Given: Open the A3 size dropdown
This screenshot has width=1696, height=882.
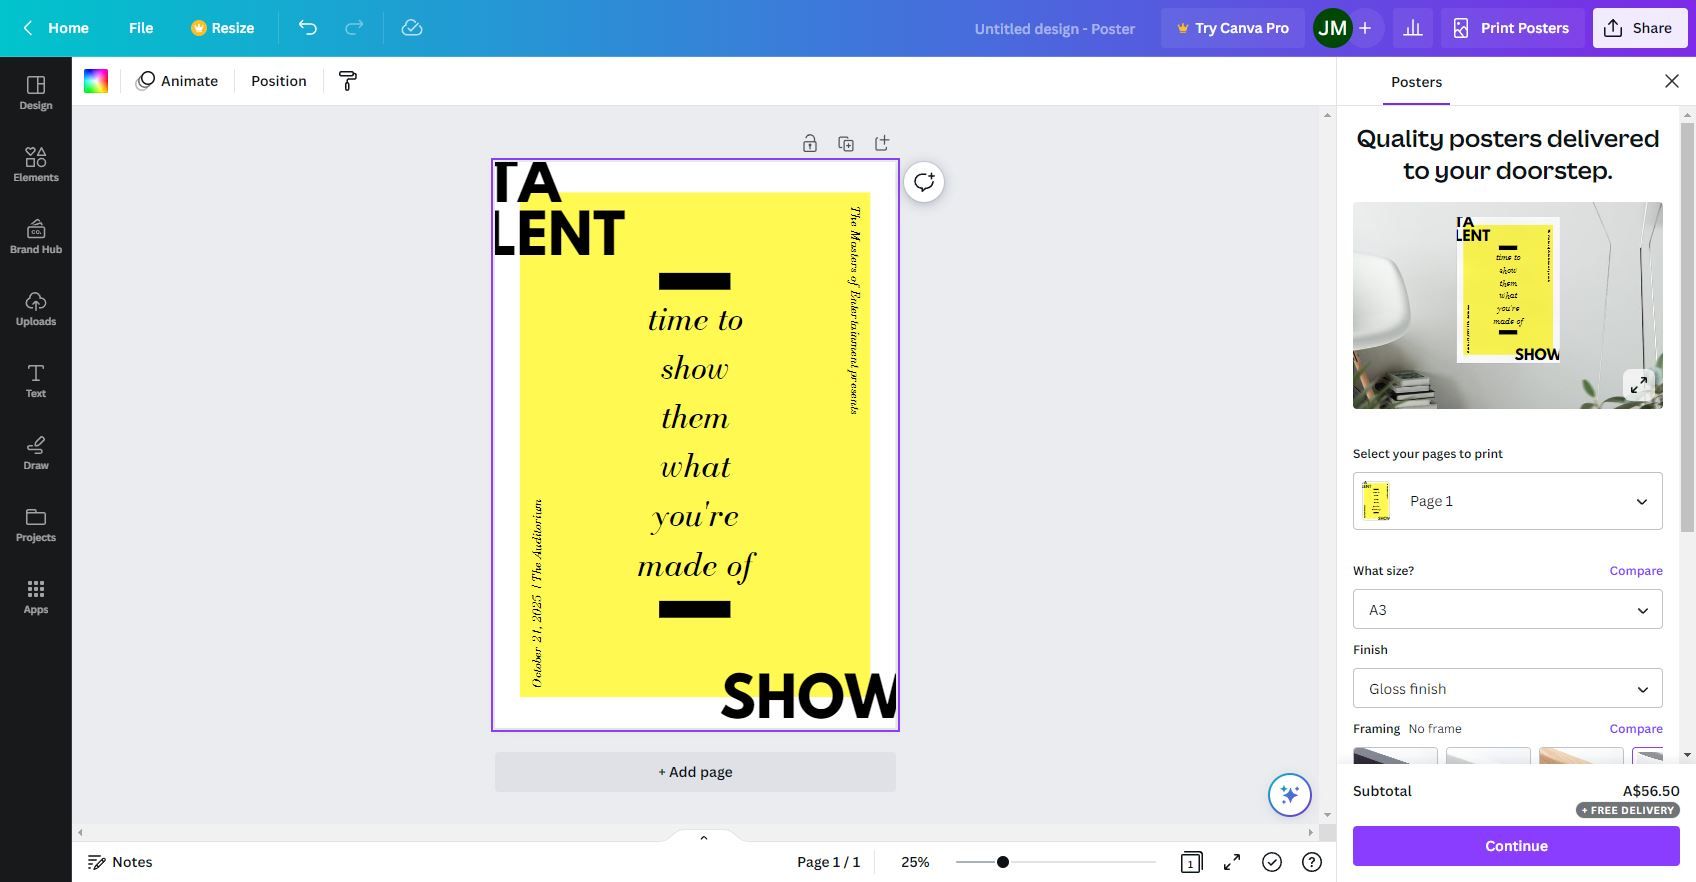Looking at the screenshot, I should [x=1507, y=610].
